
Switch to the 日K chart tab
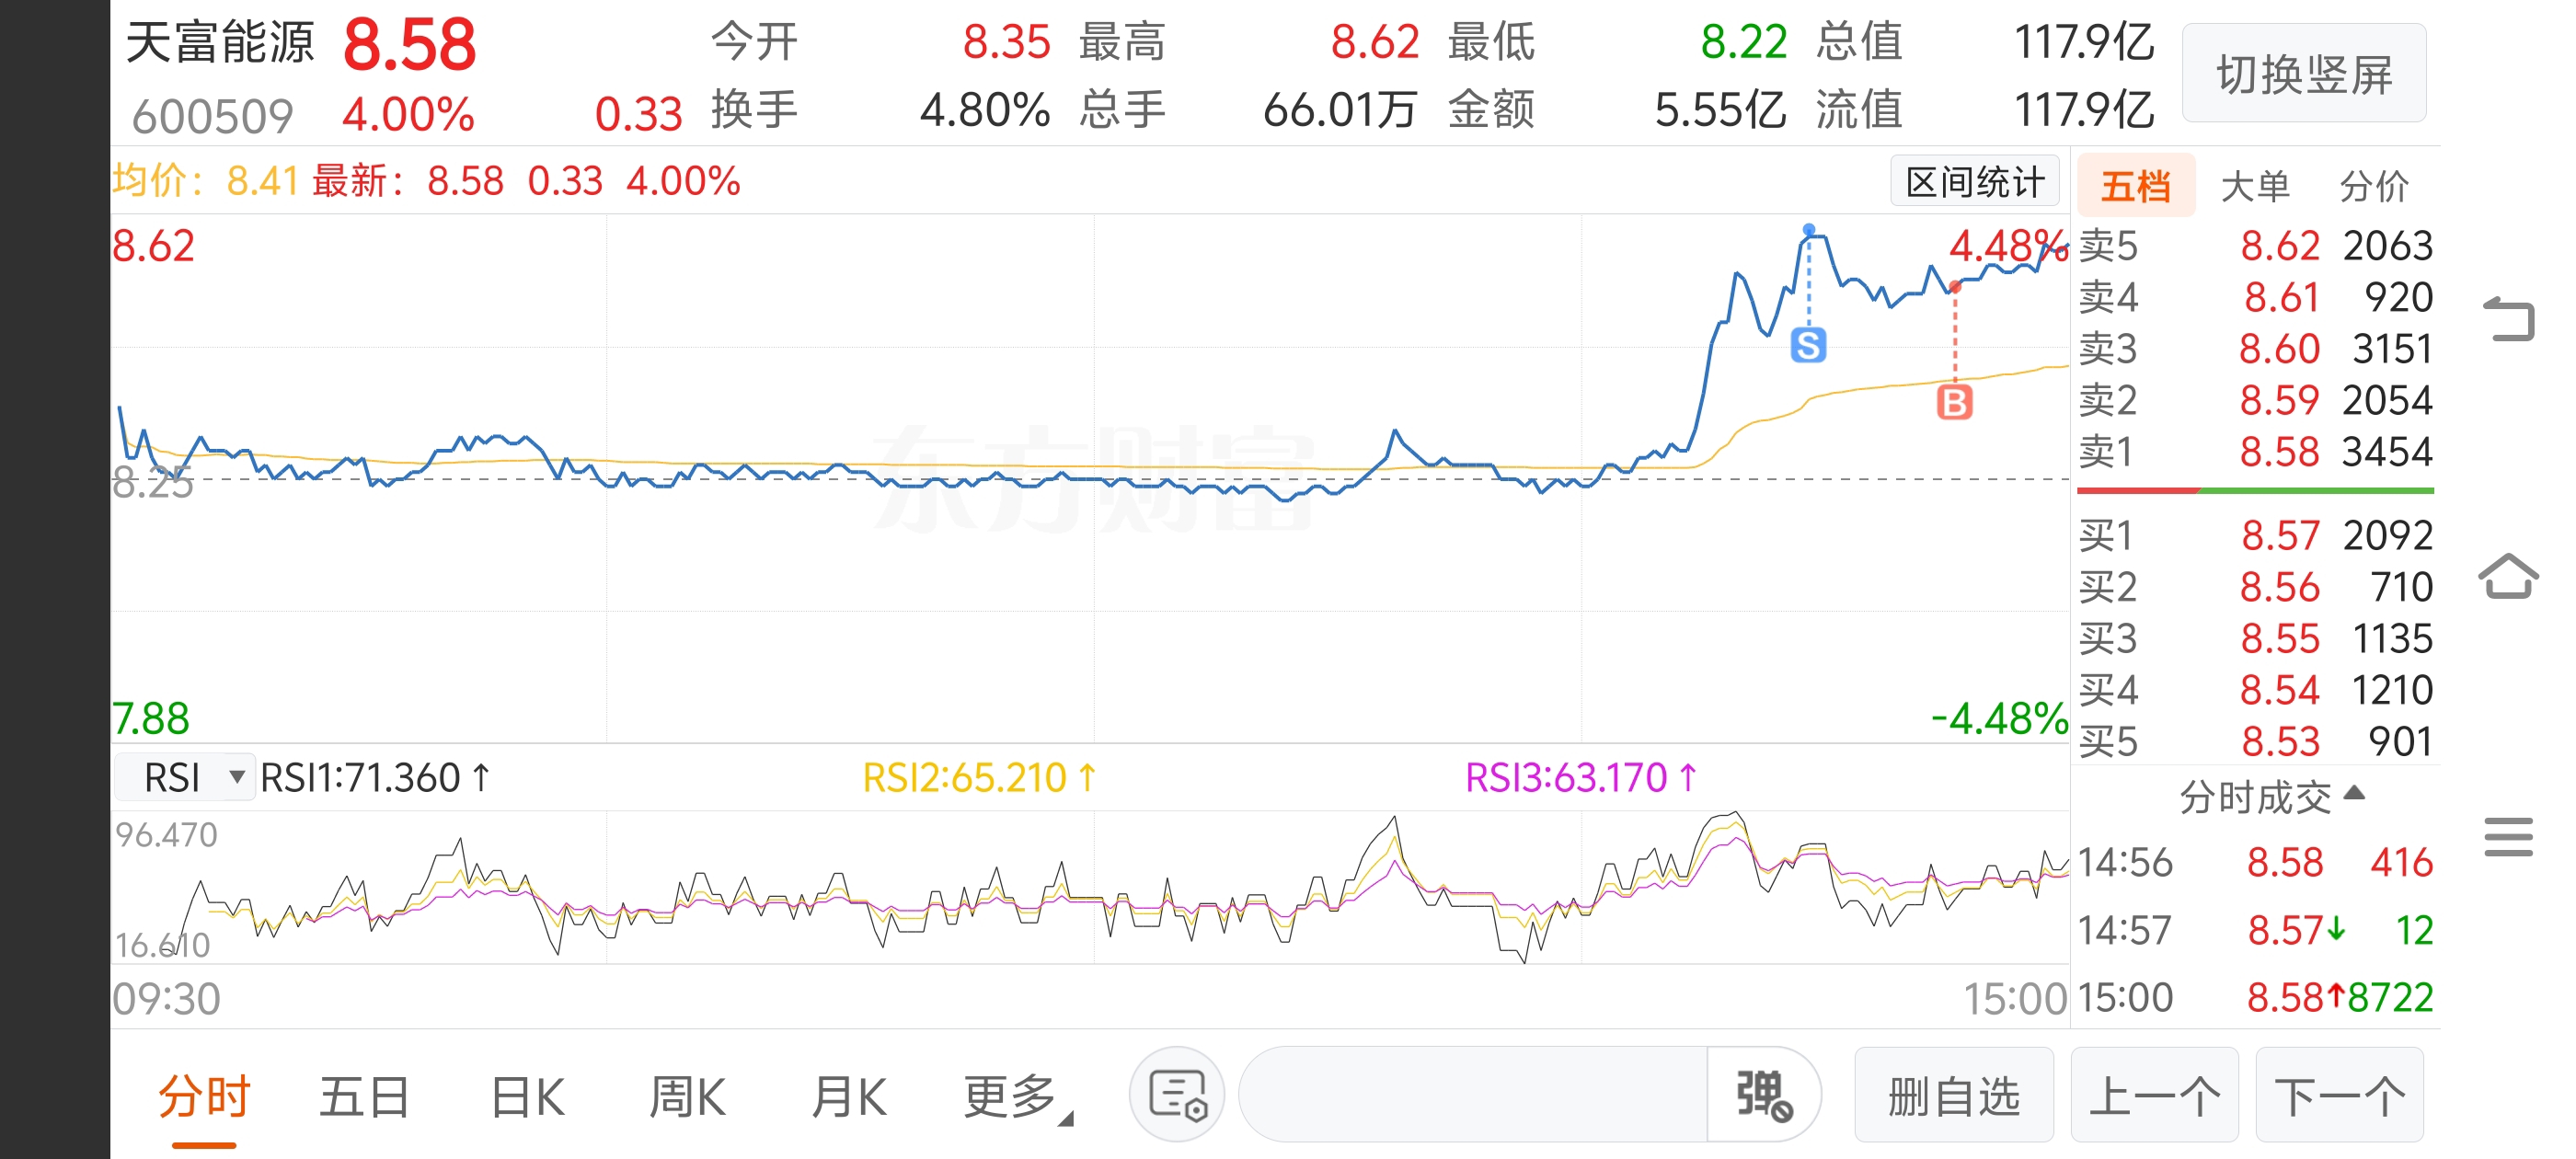(x=527, y=1097)
